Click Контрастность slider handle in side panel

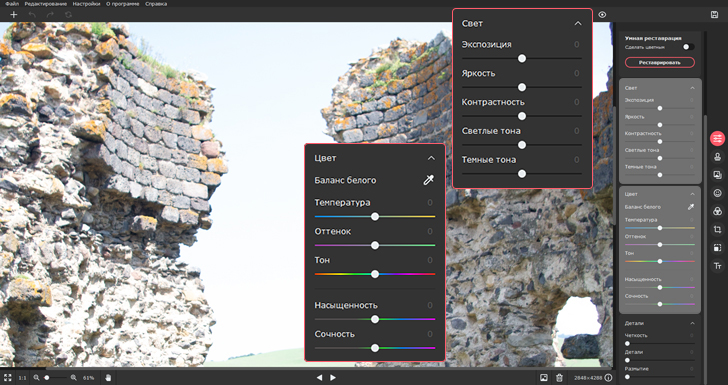pyautogui.click(x=660, y=142)
